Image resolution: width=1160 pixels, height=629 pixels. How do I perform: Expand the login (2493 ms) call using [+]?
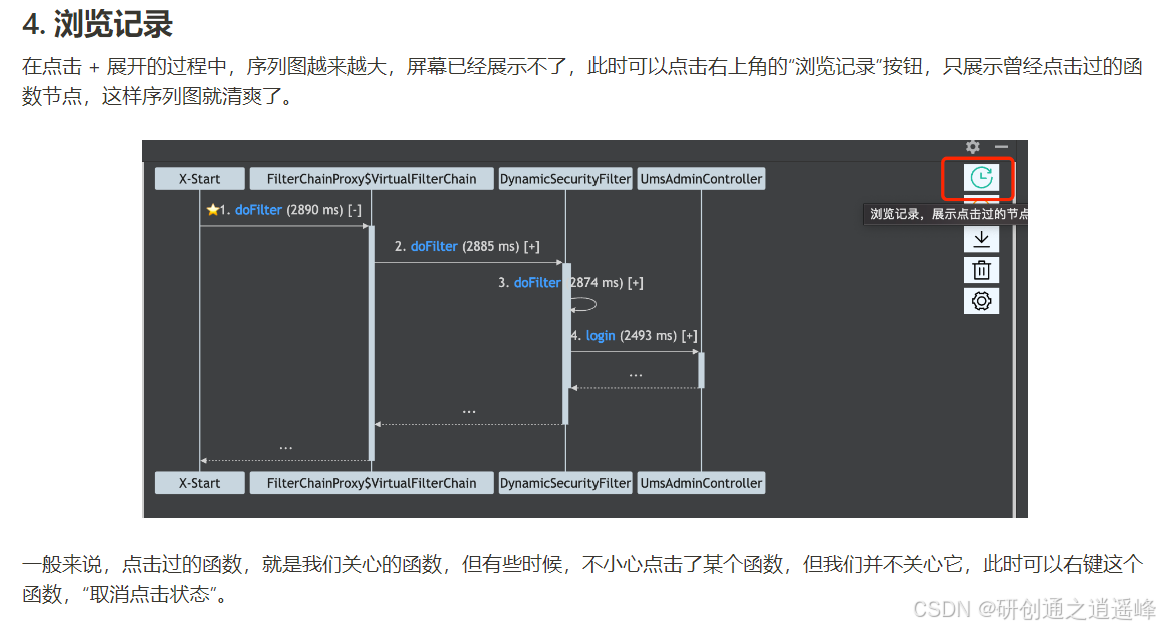tap(689, 336)
